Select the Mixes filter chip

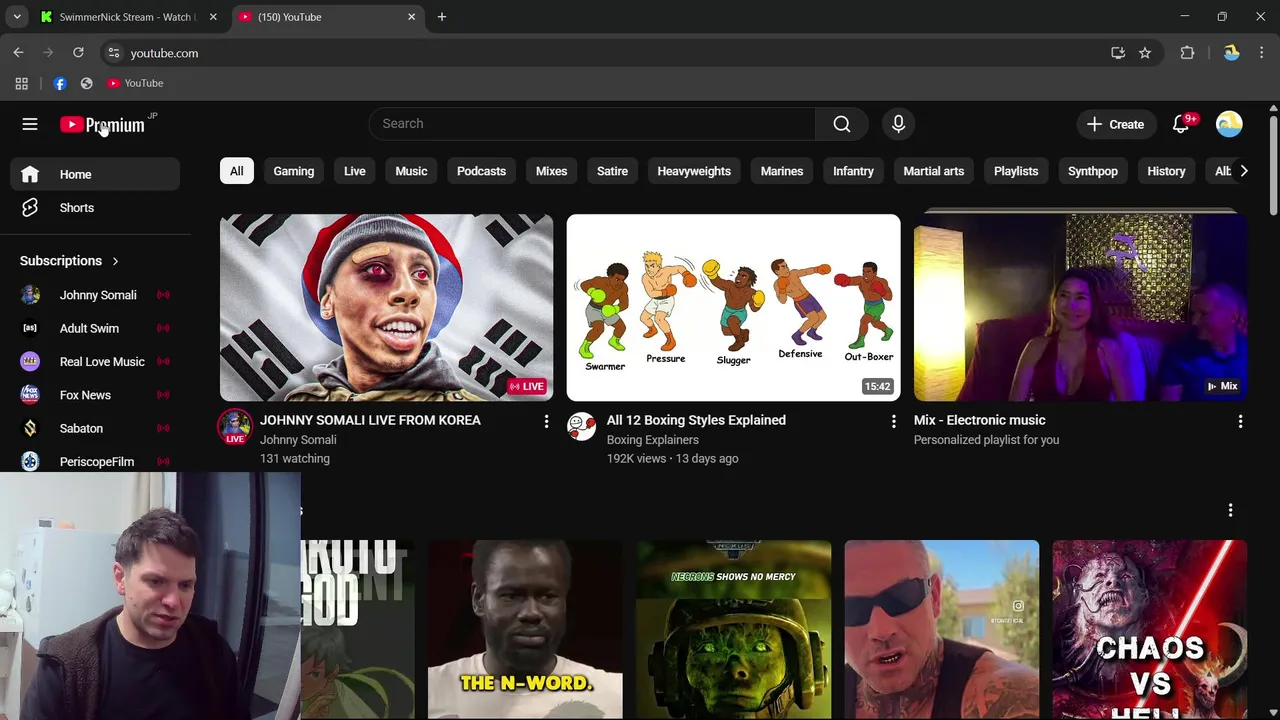click(x=551, y=171)
